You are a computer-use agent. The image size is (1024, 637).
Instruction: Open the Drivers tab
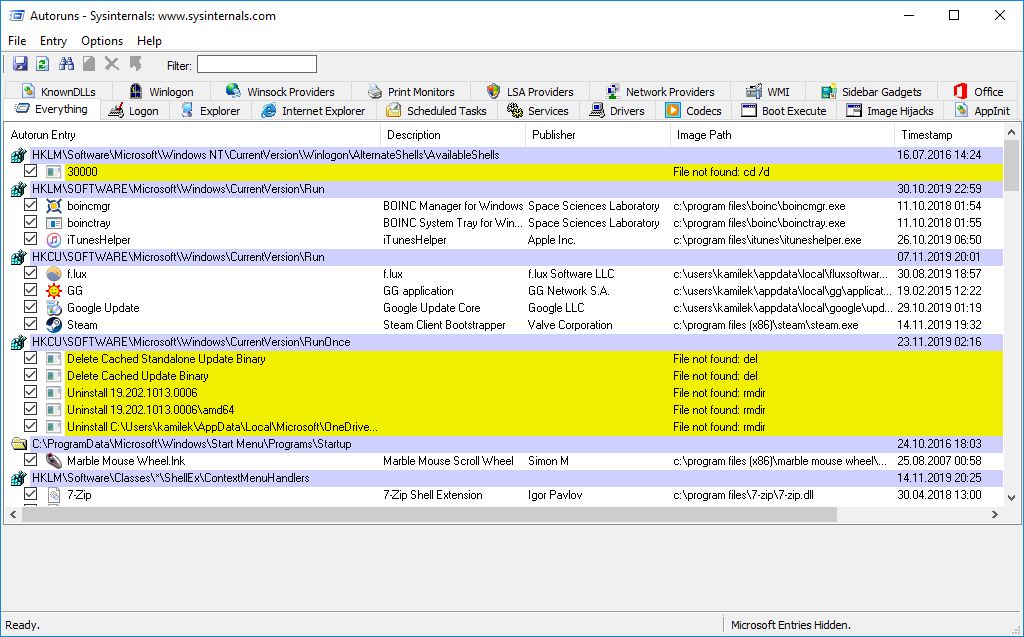coord(617,111)
